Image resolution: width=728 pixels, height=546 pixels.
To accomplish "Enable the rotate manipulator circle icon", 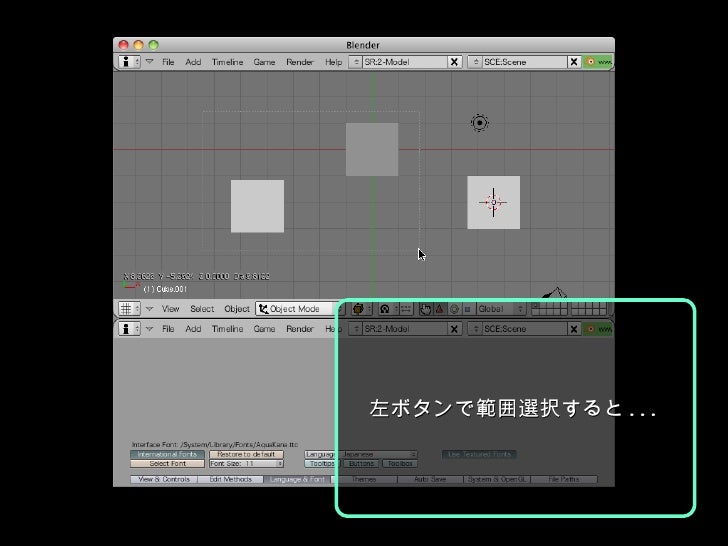I will (x=455, y=309).
